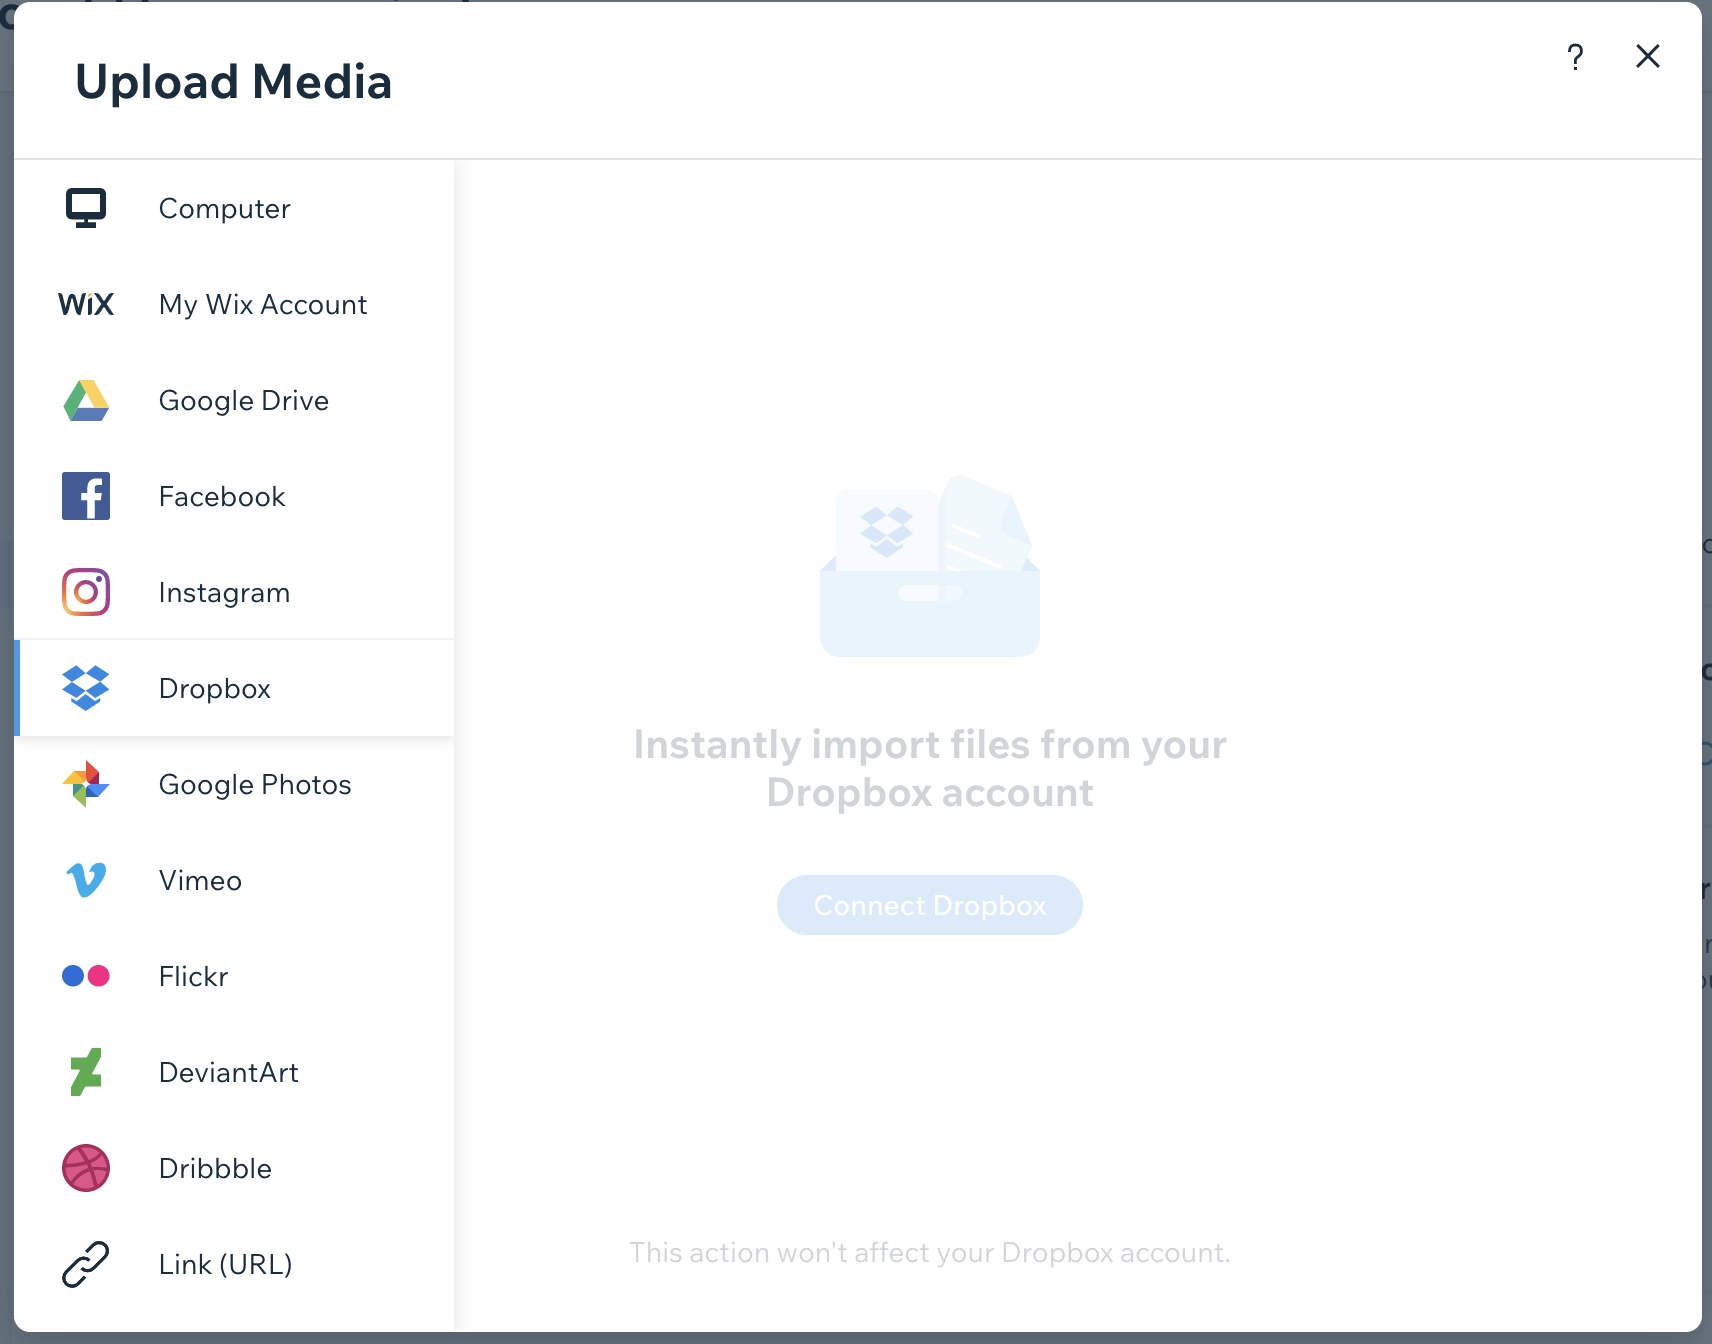Image resolution: width=1712 pixels, height=1344 pixels.
Task: Click the "won't affect your Dropbox account" note
Action: click(x=930, y=1253)
